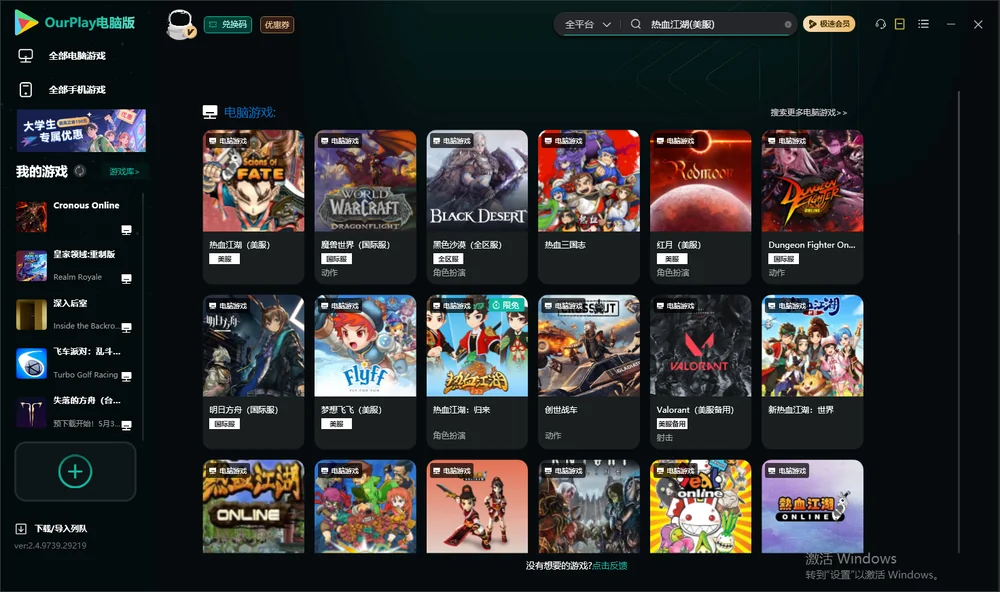
Task: Click the 极速会员 VIP button
Action: click(x=828, y=24)
